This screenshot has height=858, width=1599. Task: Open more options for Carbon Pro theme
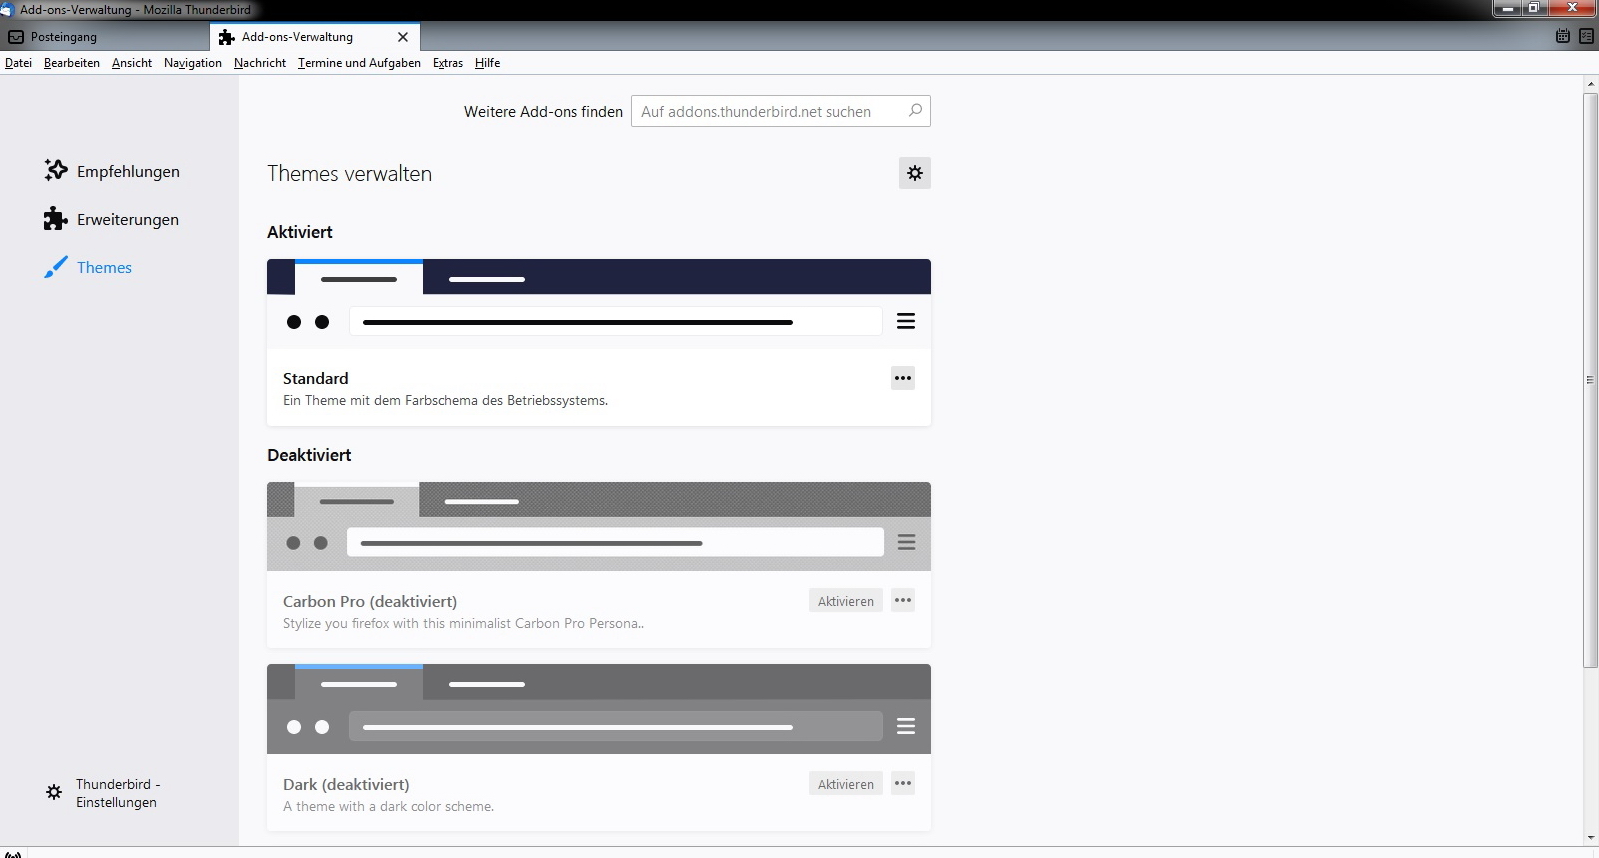pyautogui.click(x=903, y=601)
